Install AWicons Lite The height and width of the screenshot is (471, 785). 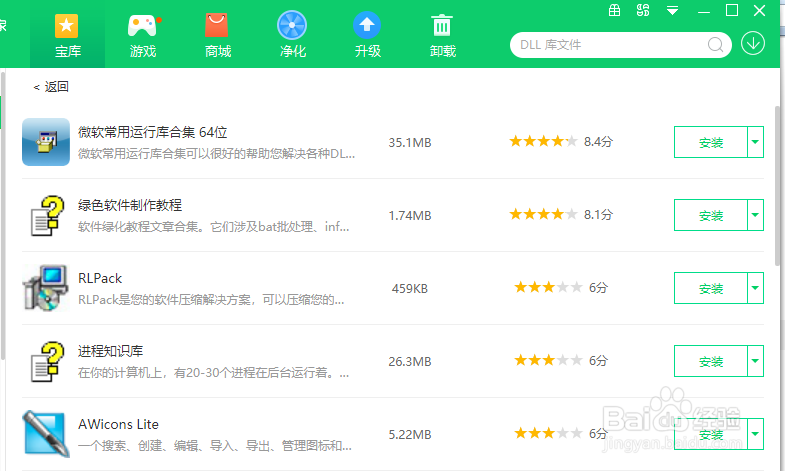coord(710,434)
